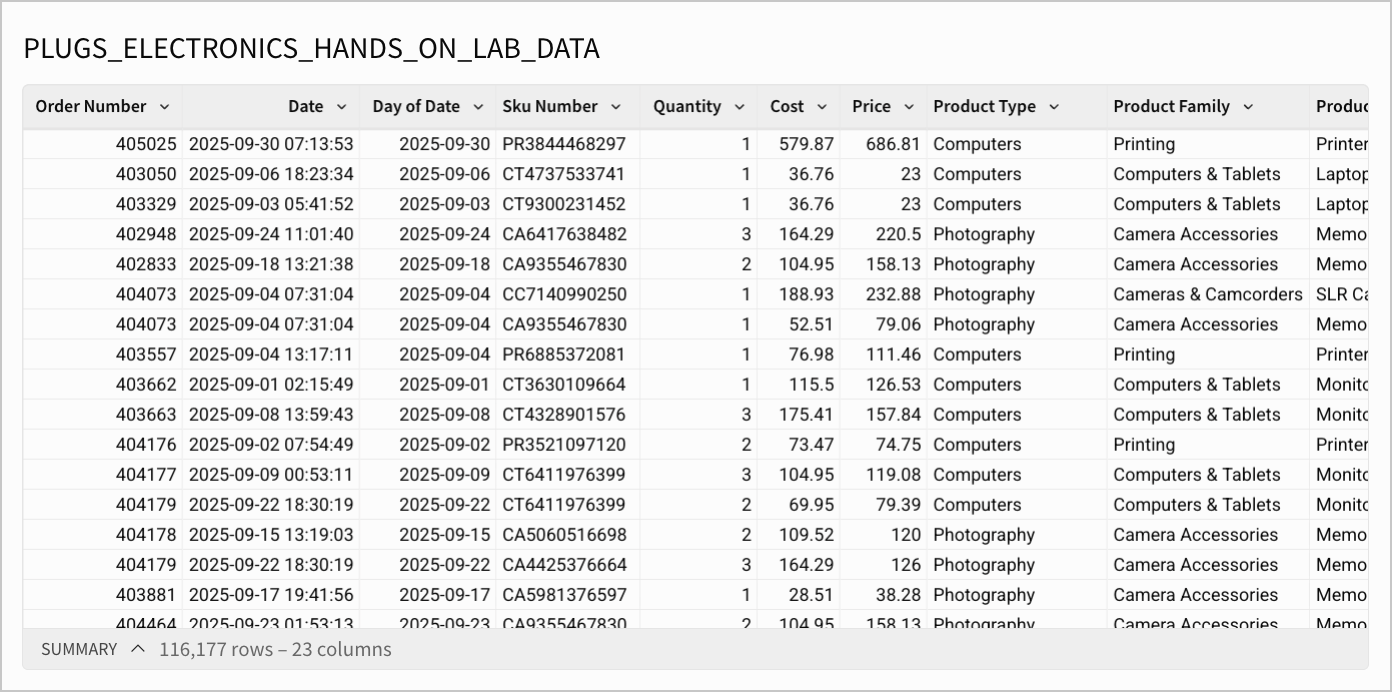Select the table title PLUGS_ELECTRONICS_HANDS_ON_LAB_DATA
The height and width of the screenshot is (692, 1392).
pos(312,47)
